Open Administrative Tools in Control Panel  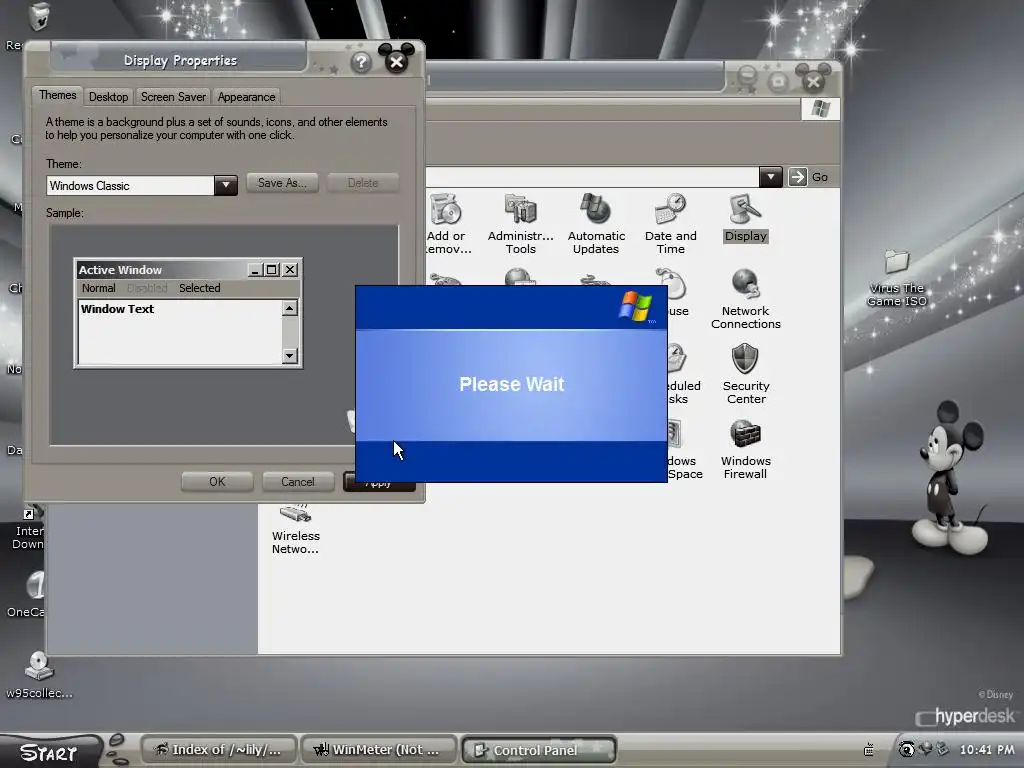[x=520, y=223]
